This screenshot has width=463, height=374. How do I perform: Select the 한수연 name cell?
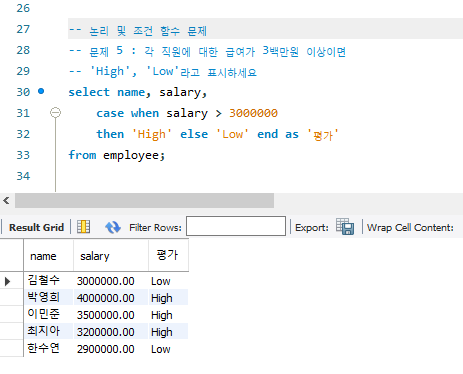[49, 349]
